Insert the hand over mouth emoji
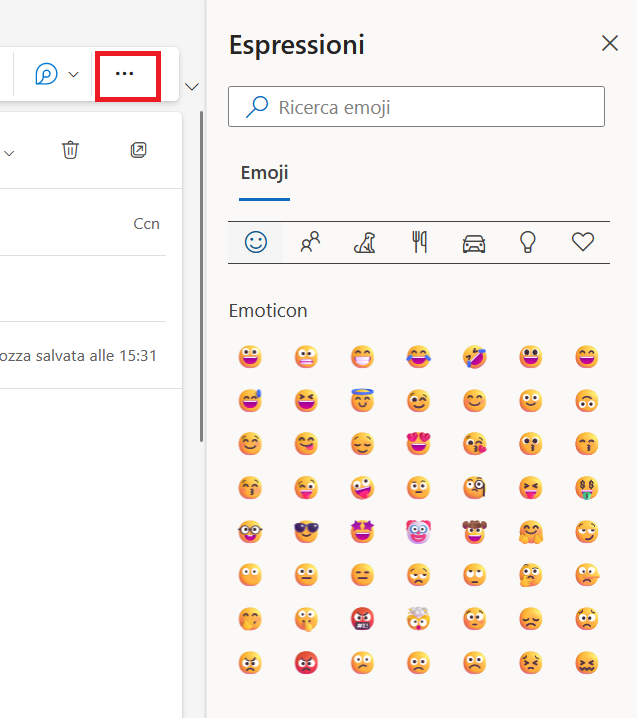This screenshot has height=718, width=637. [250, 619]
